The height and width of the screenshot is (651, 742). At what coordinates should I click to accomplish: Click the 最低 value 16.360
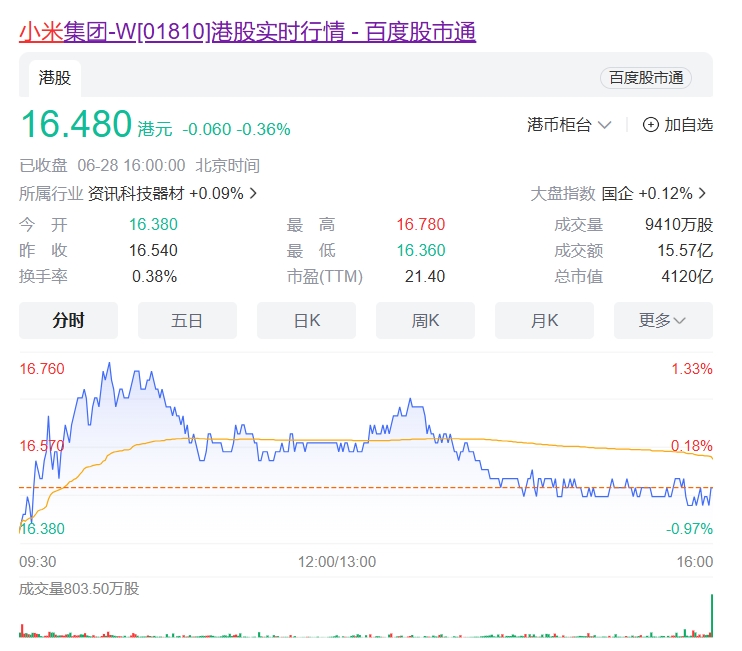(421, 250)
